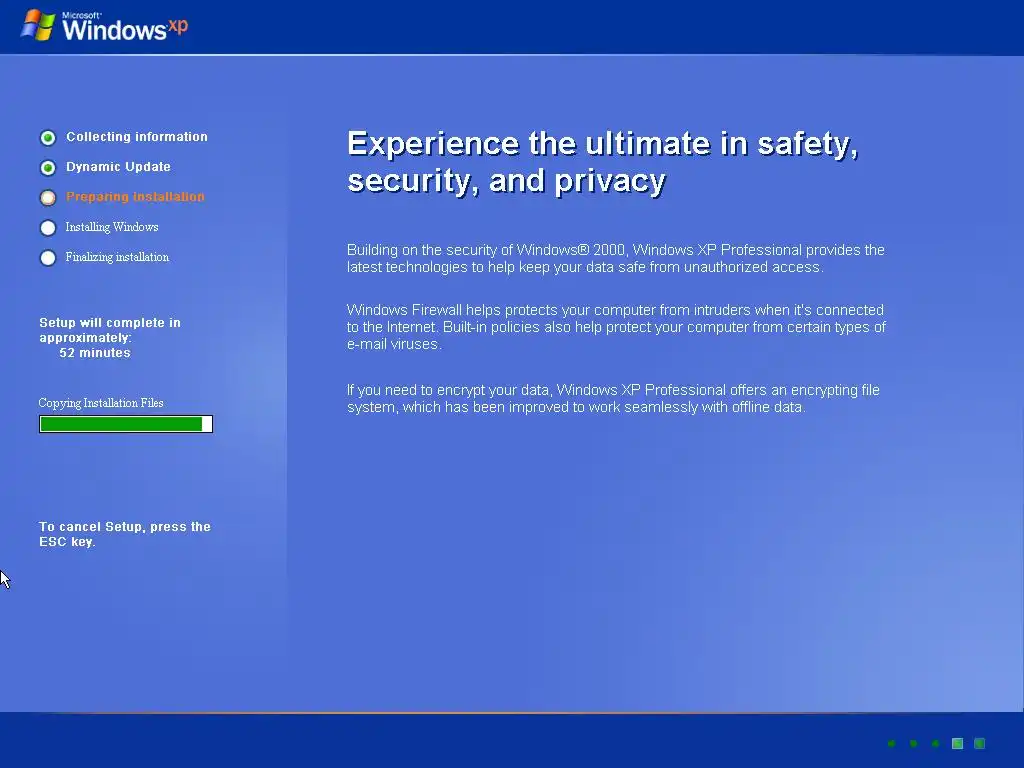Click the empty bullet beside Installing Windows
1024x768 pixels.
pos(48,228)
